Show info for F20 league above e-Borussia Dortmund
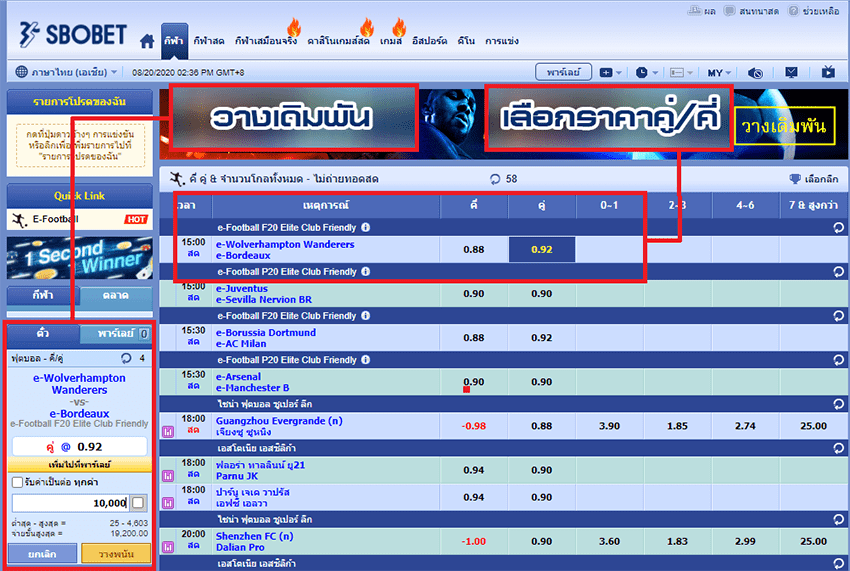 tap(366, 315)
